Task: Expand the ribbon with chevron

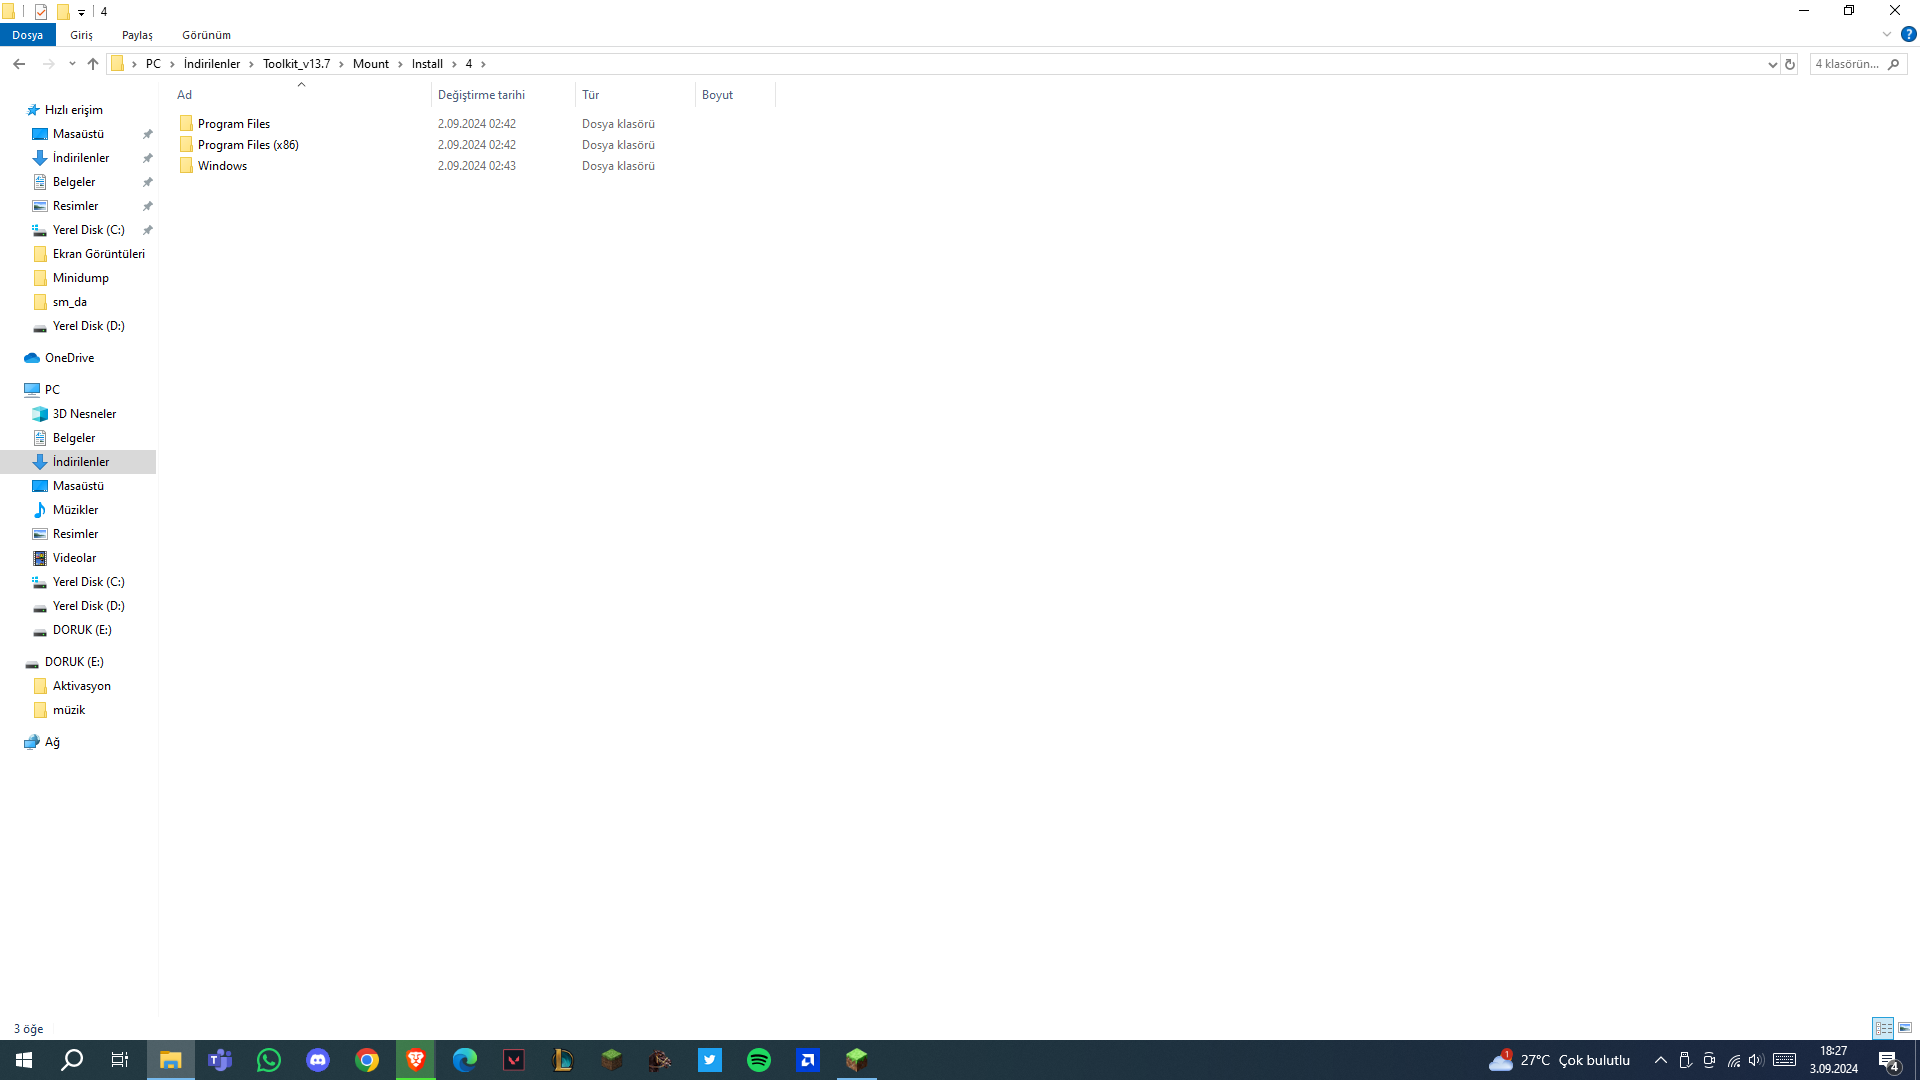Action: pyautogui.click(x=1887, y=34)
